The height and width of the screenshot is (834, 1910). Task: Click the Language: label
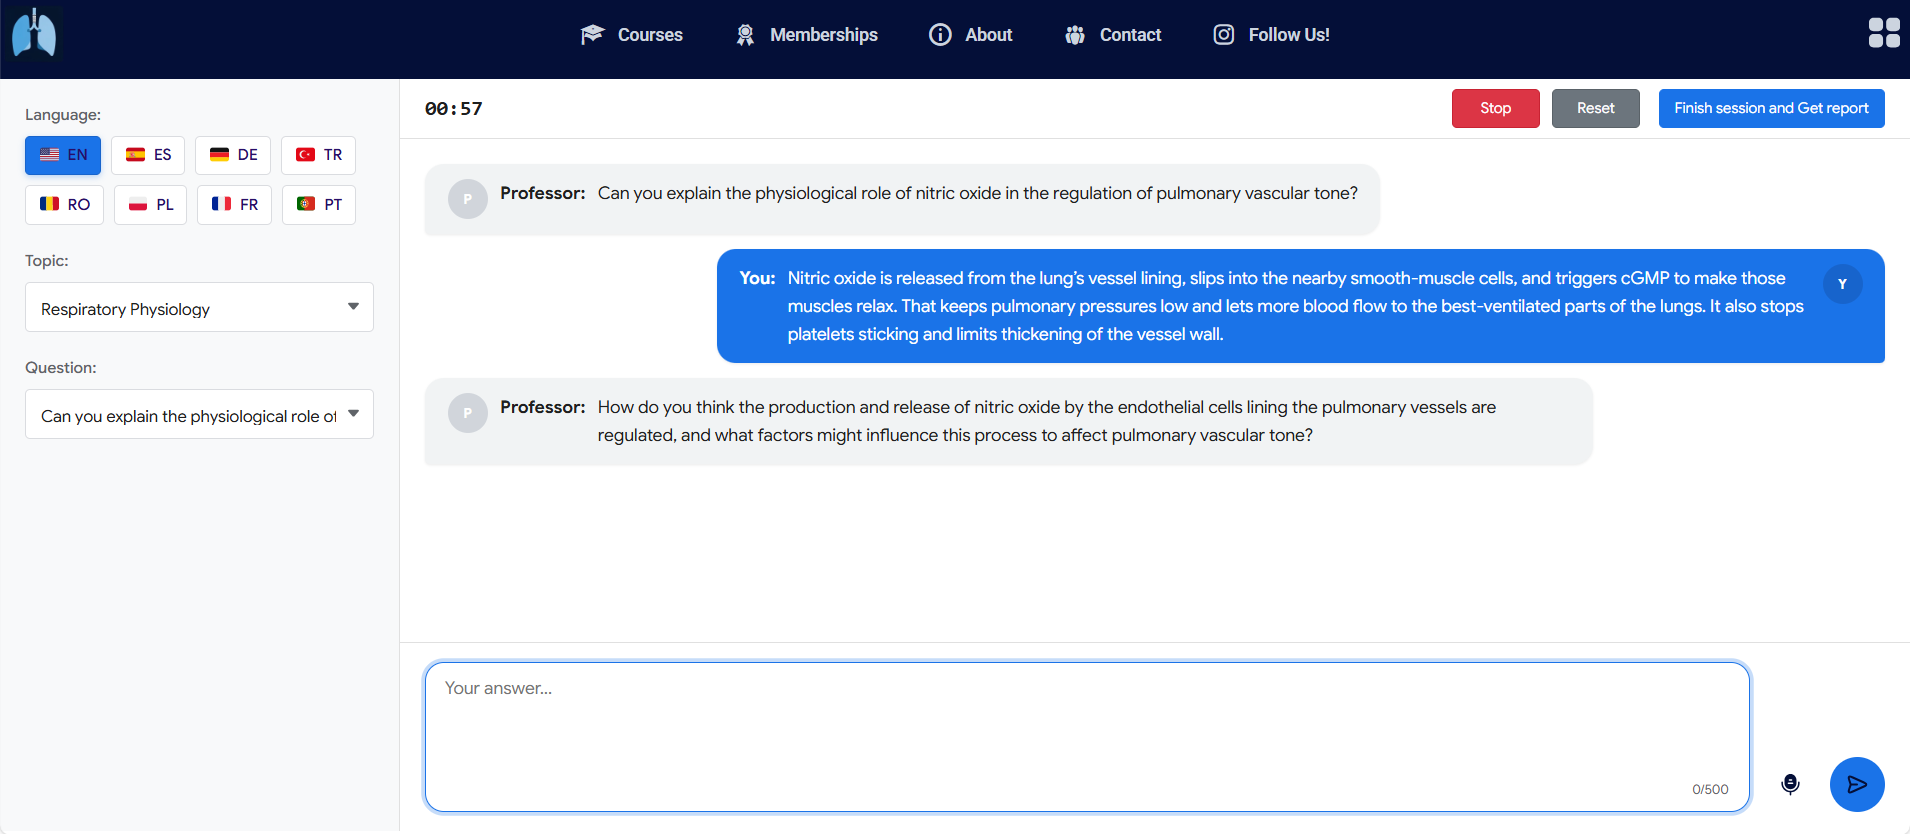63,115
